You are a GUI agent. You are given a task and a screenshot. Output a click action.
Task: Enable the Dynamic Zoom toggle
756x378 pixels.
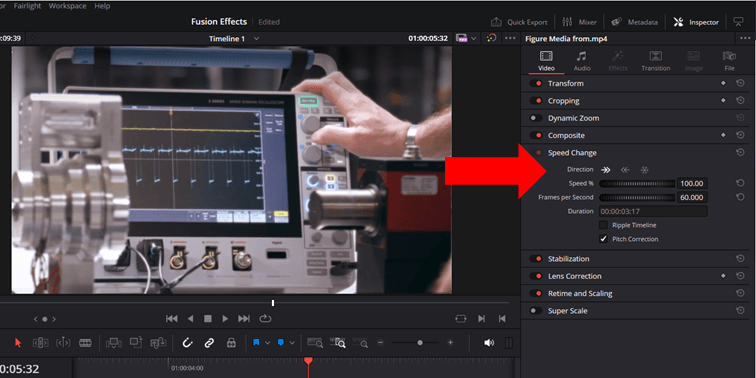coord(536,118)
